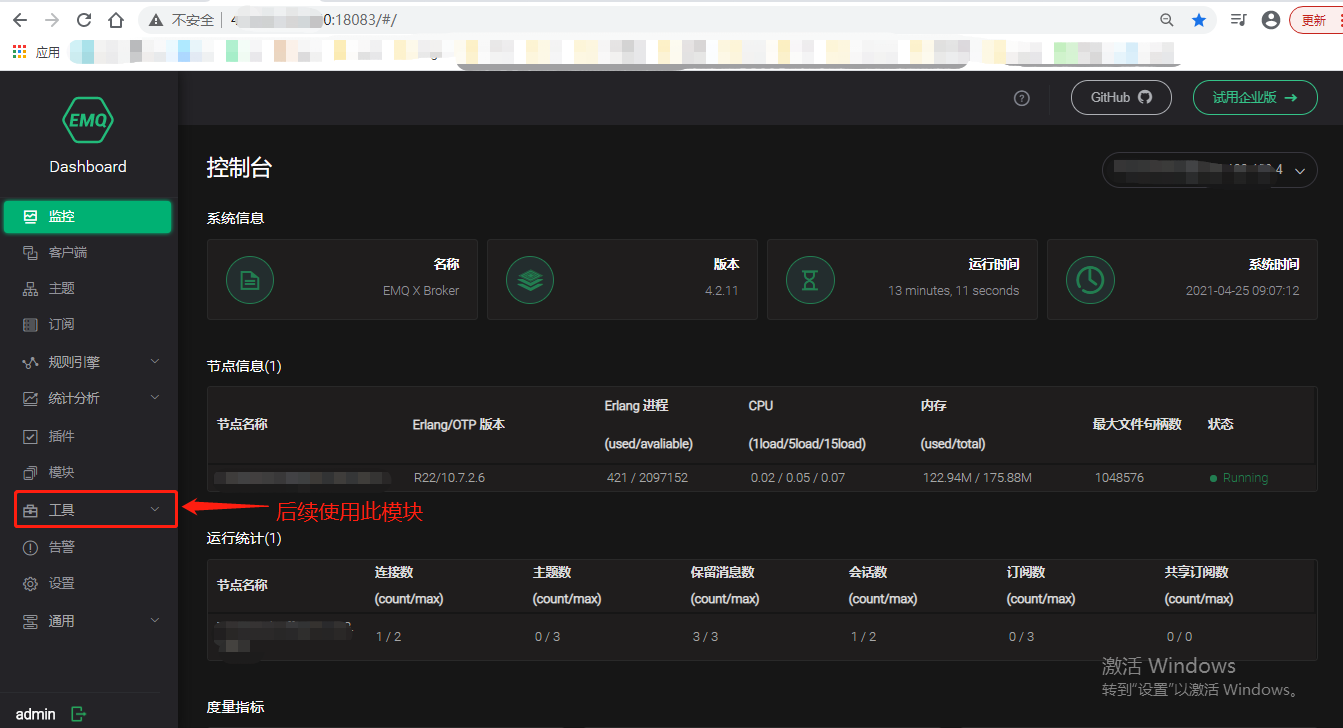Screen dimensions: 1343x728
Task: Click the alert icon beside 告警
Action: tap(30, 547)
